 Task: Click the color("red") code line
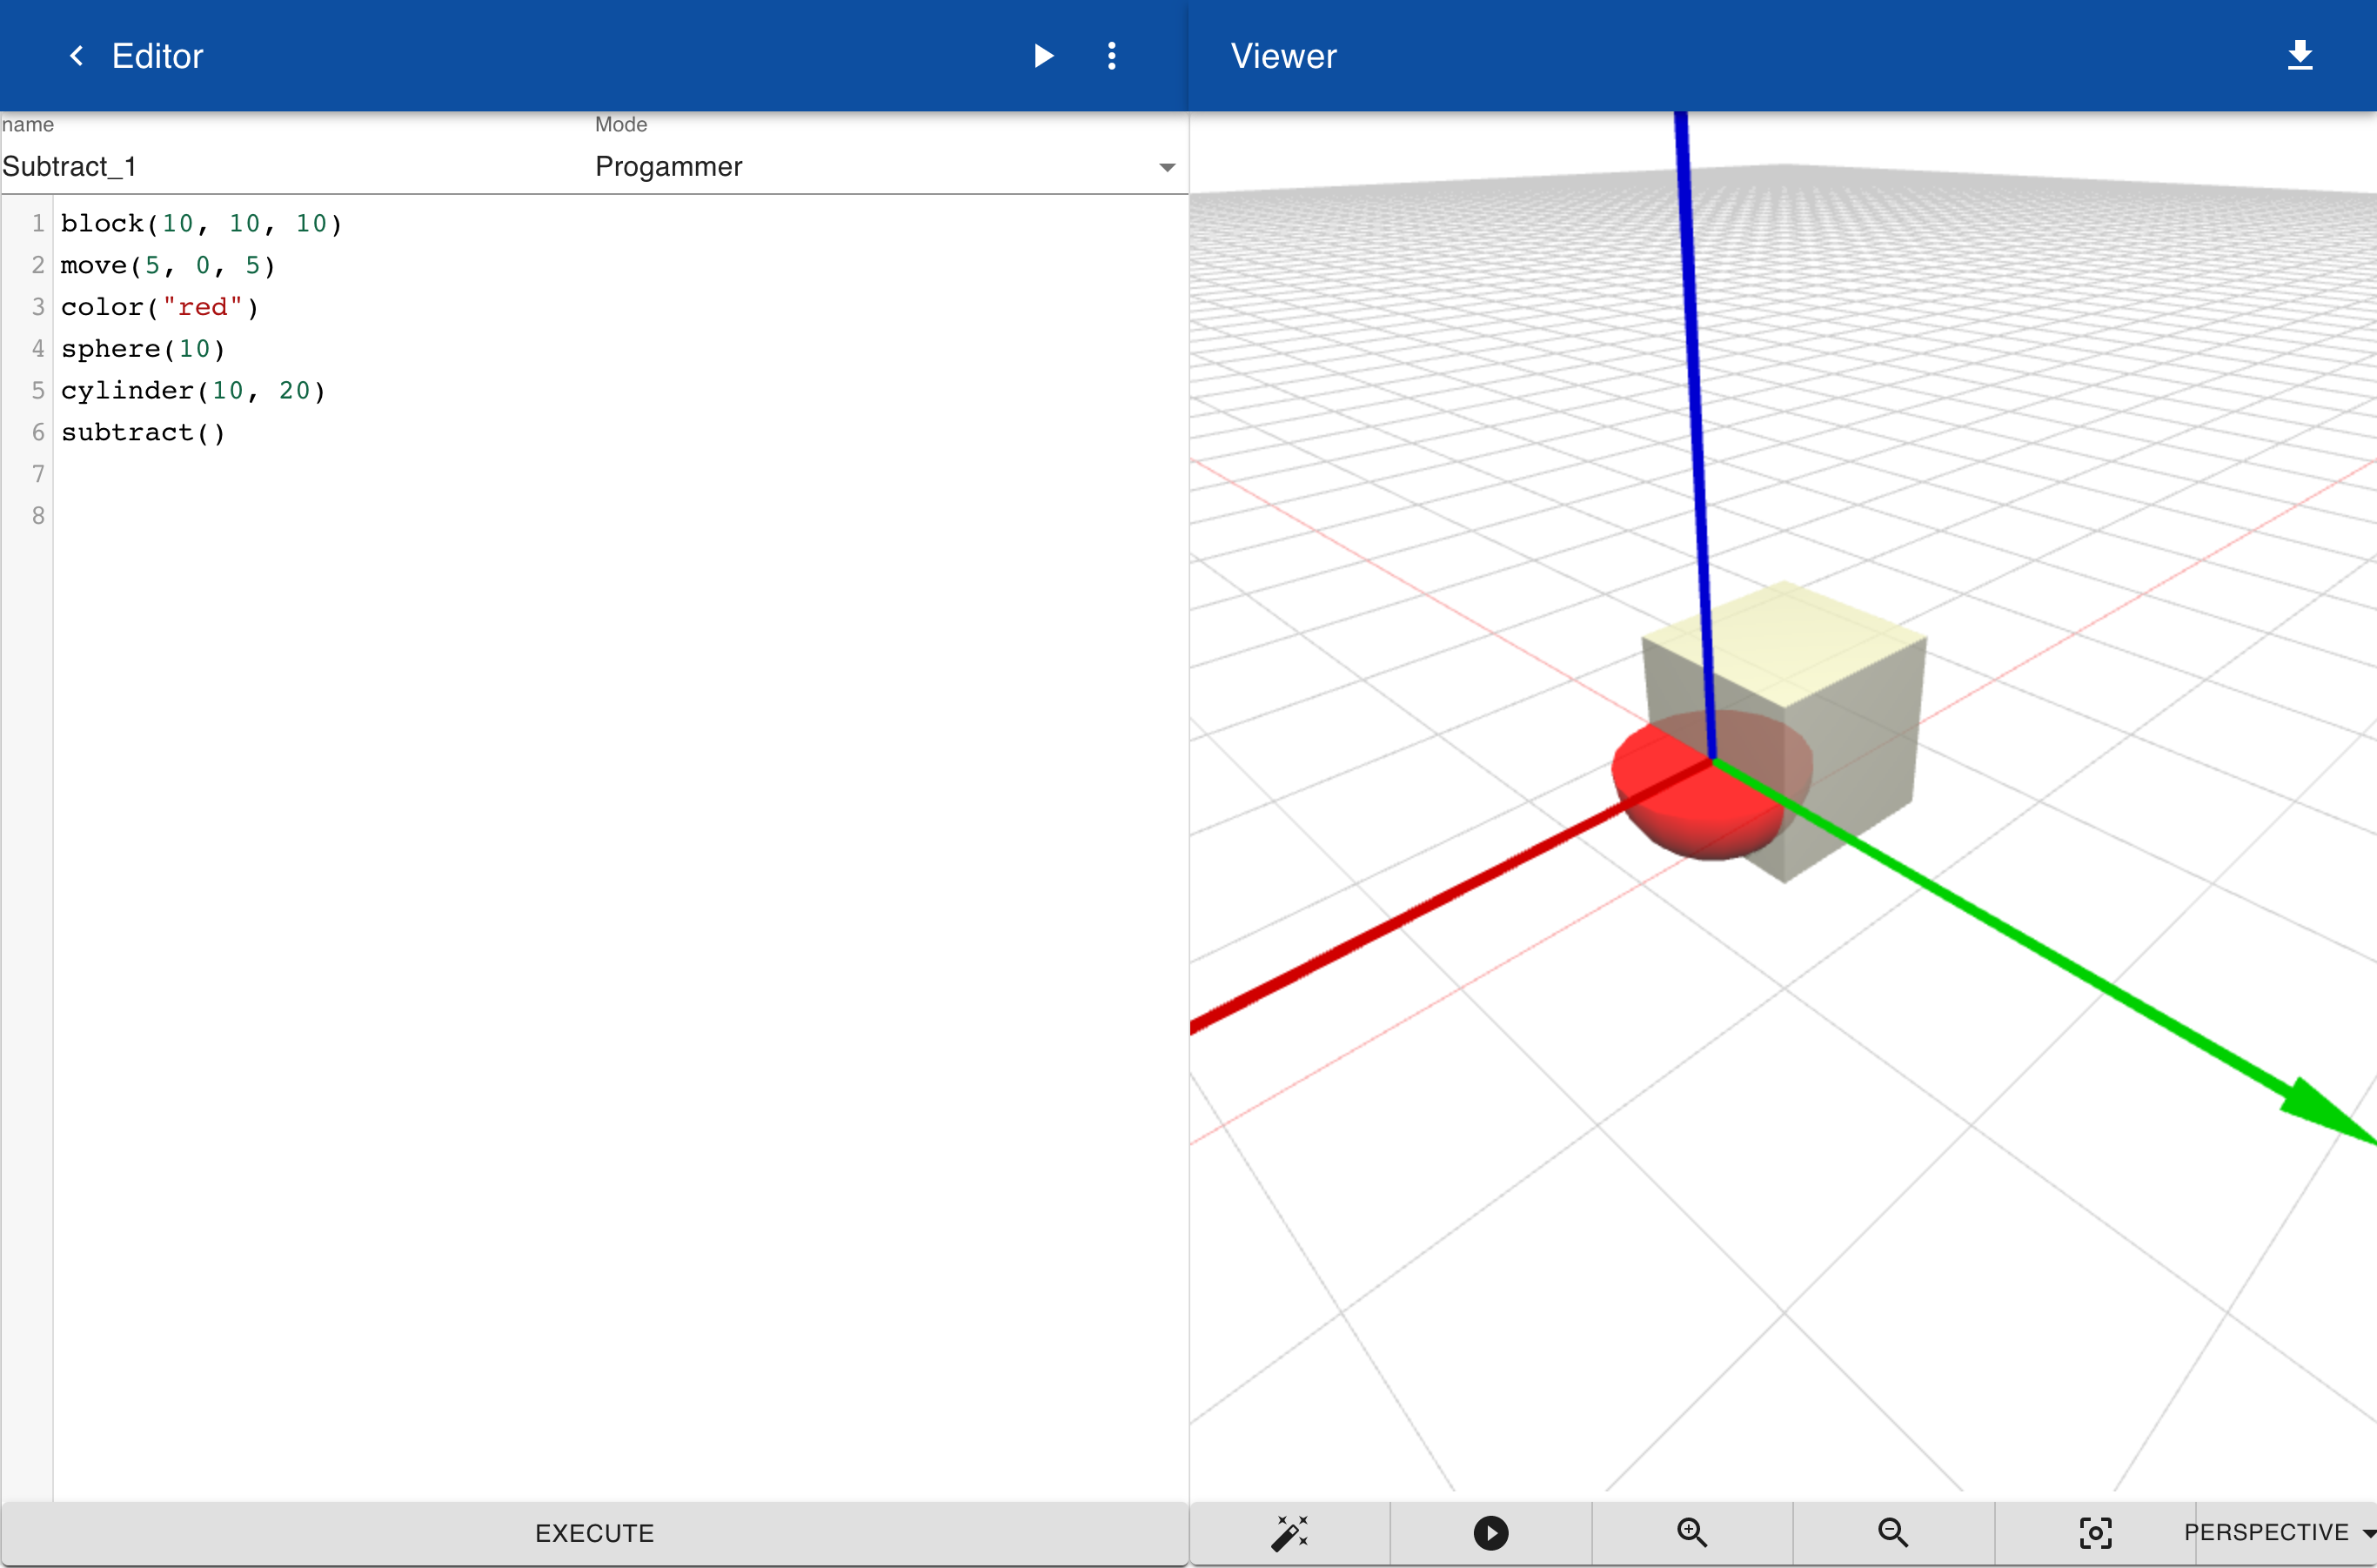click(x=160, y=307)
